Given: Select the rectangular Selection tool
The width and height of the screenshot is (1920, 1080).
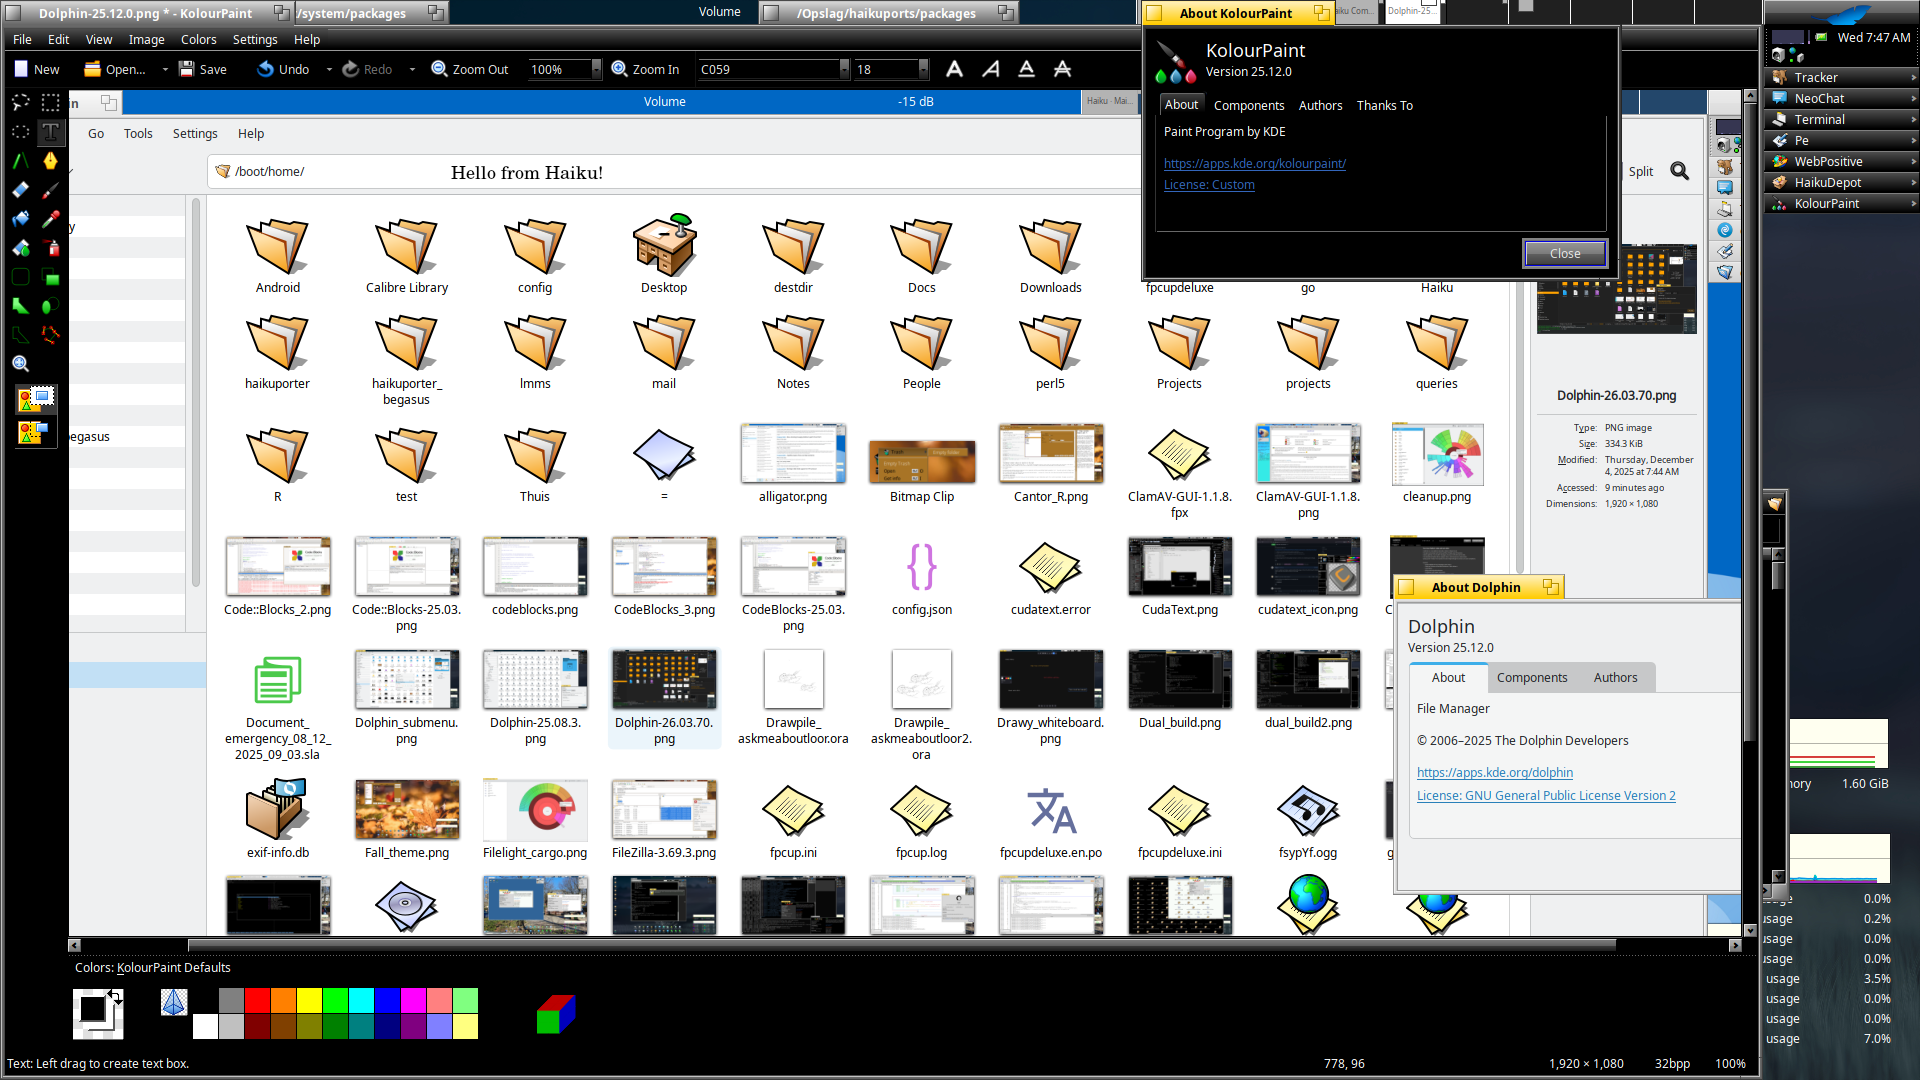Looking at the screenshot, I should pos(50,102).
